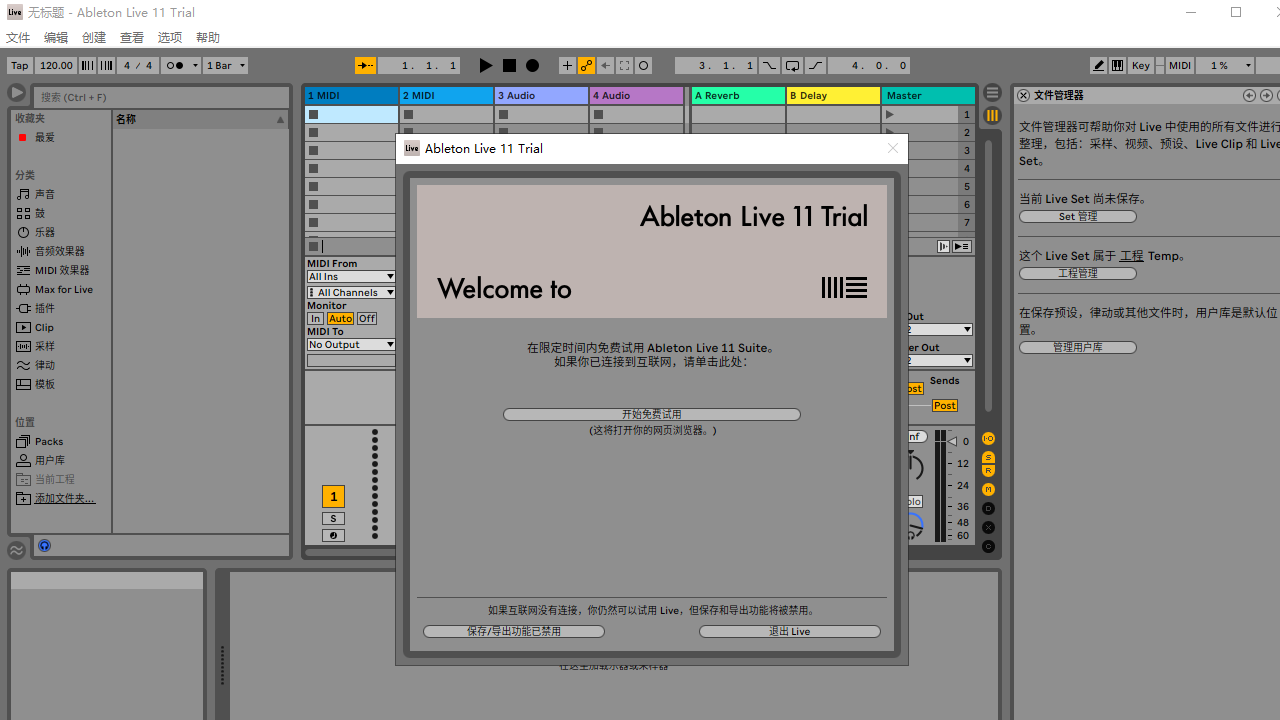Toggle the Track Delay D button
The image size is (1280, 720).
click(x=988, y=508)
